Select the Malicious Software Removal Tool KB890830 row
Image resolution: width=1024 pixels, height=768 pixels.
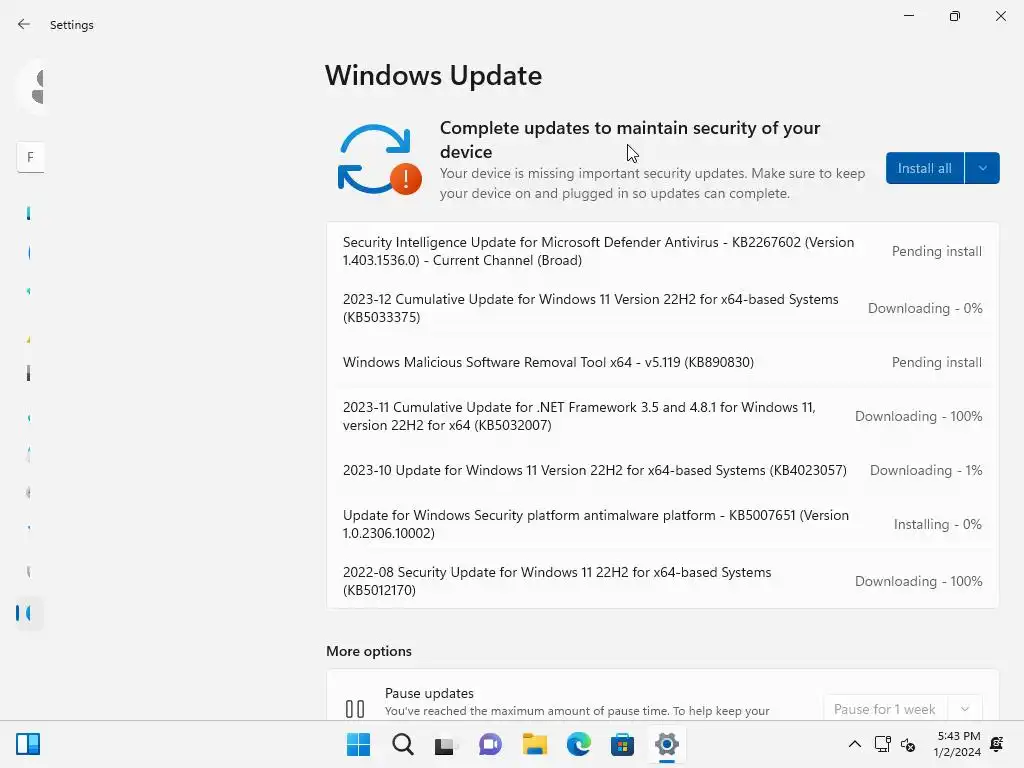click(662, 362)
